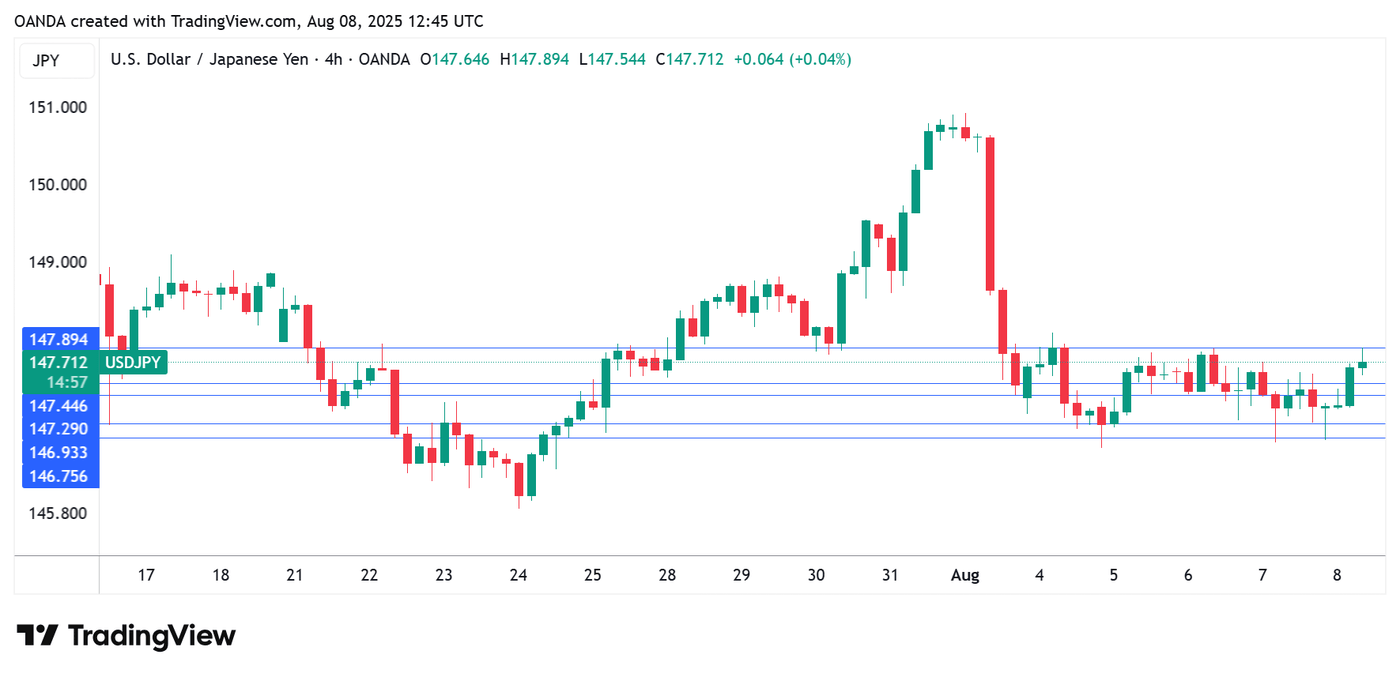
Task: Open the JPY currency selector box
Action: 47,60
